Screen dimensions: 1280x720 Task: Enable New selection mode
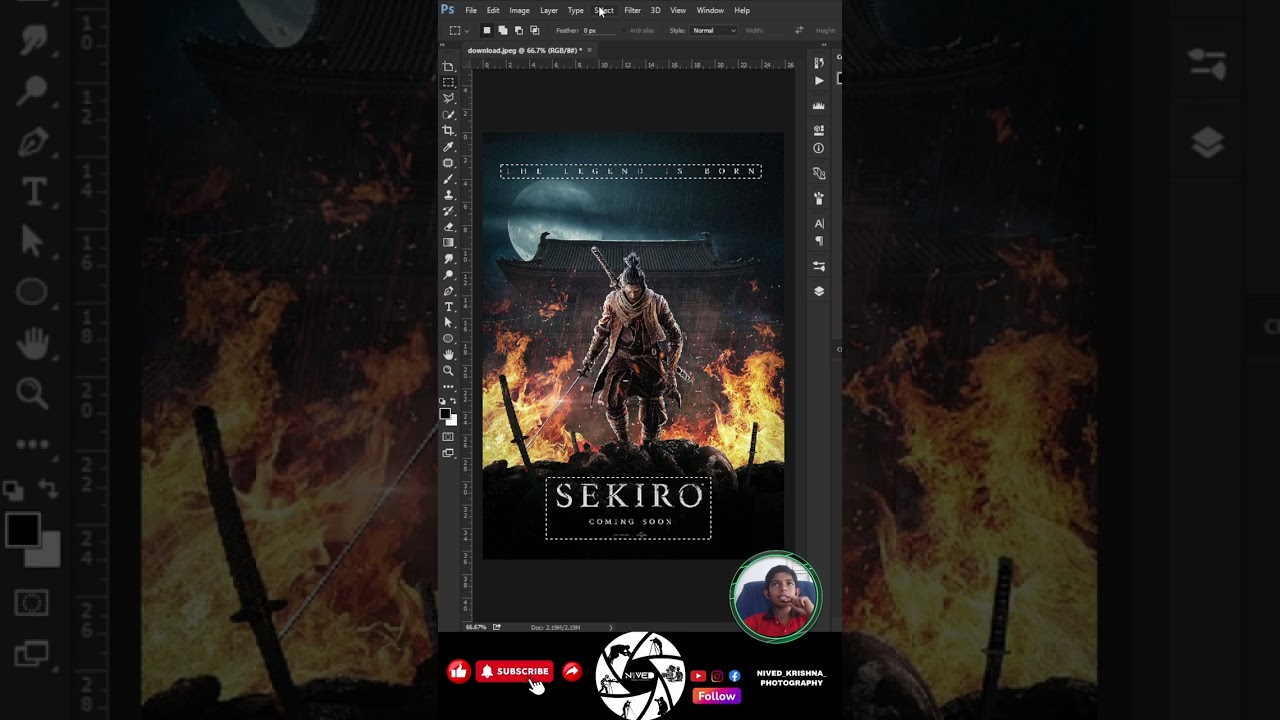click(x=487, y=31)
